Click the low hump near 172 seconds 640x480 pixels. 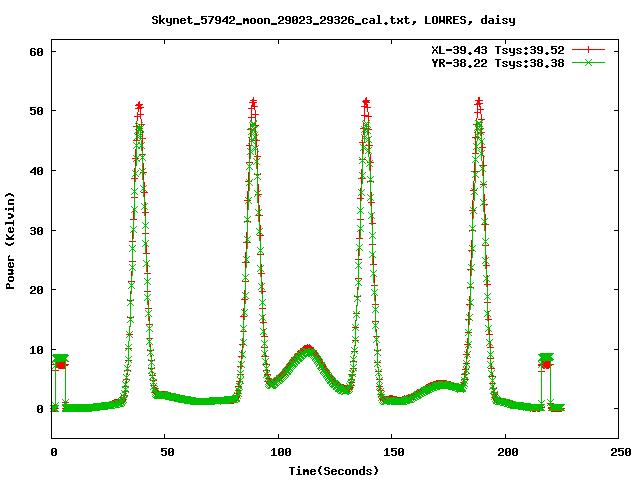tap(441, 384)
